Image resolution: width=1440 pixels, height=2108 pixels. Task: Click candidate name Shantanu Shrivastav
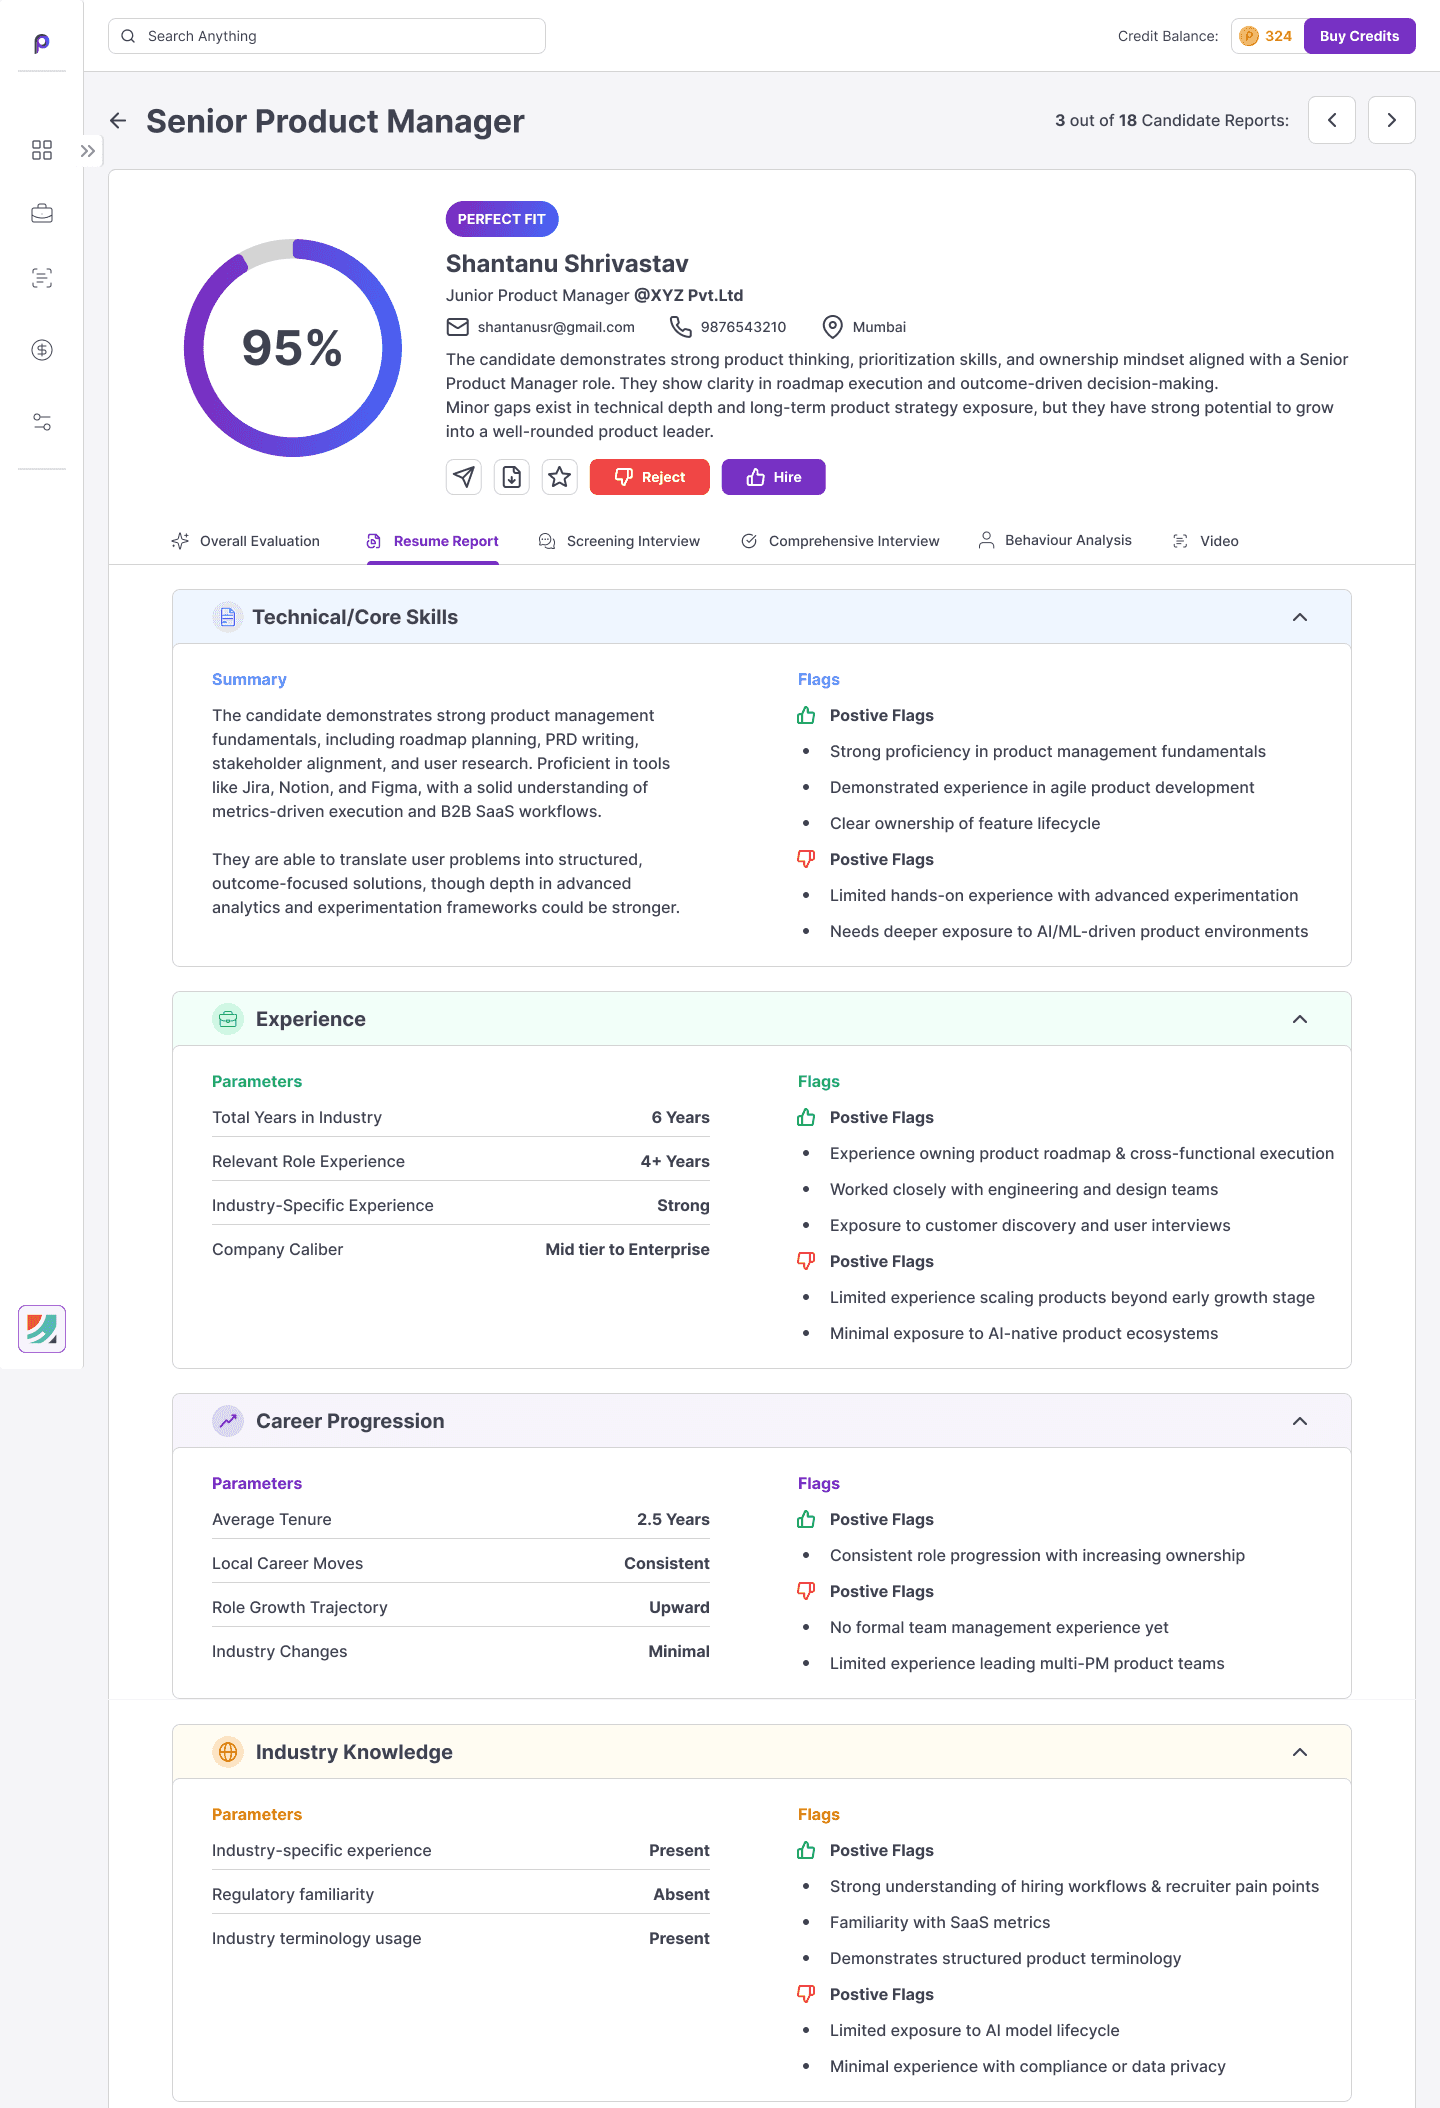click(567, 264)
